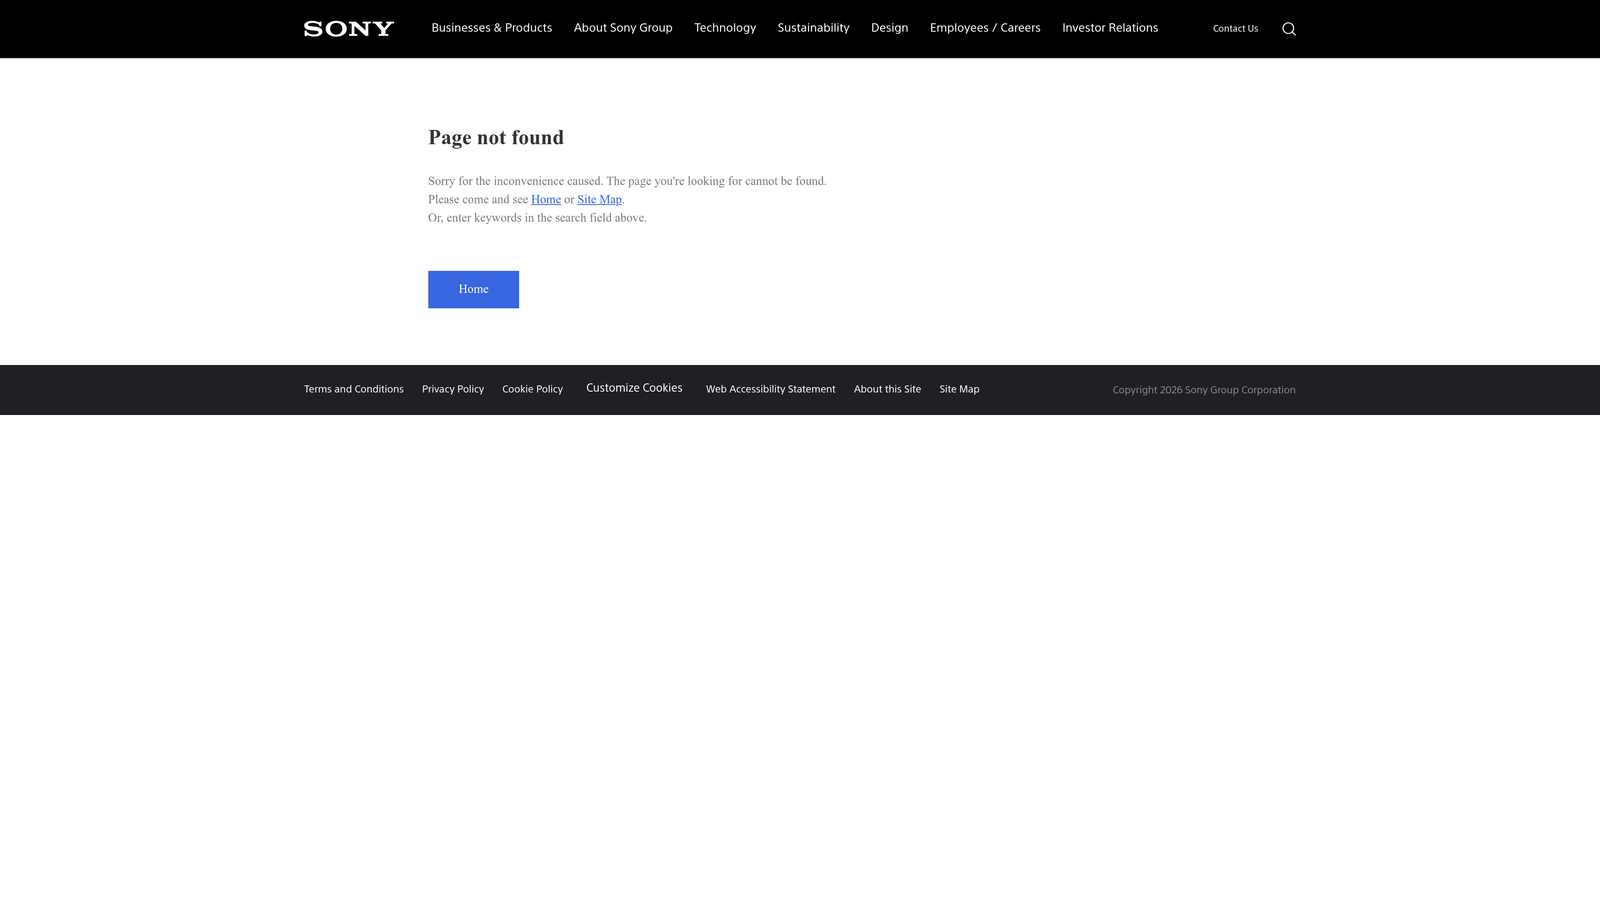Open the About this Site footer link
The width and height of the screenshot is (1600, 900).
coord(887,389)
